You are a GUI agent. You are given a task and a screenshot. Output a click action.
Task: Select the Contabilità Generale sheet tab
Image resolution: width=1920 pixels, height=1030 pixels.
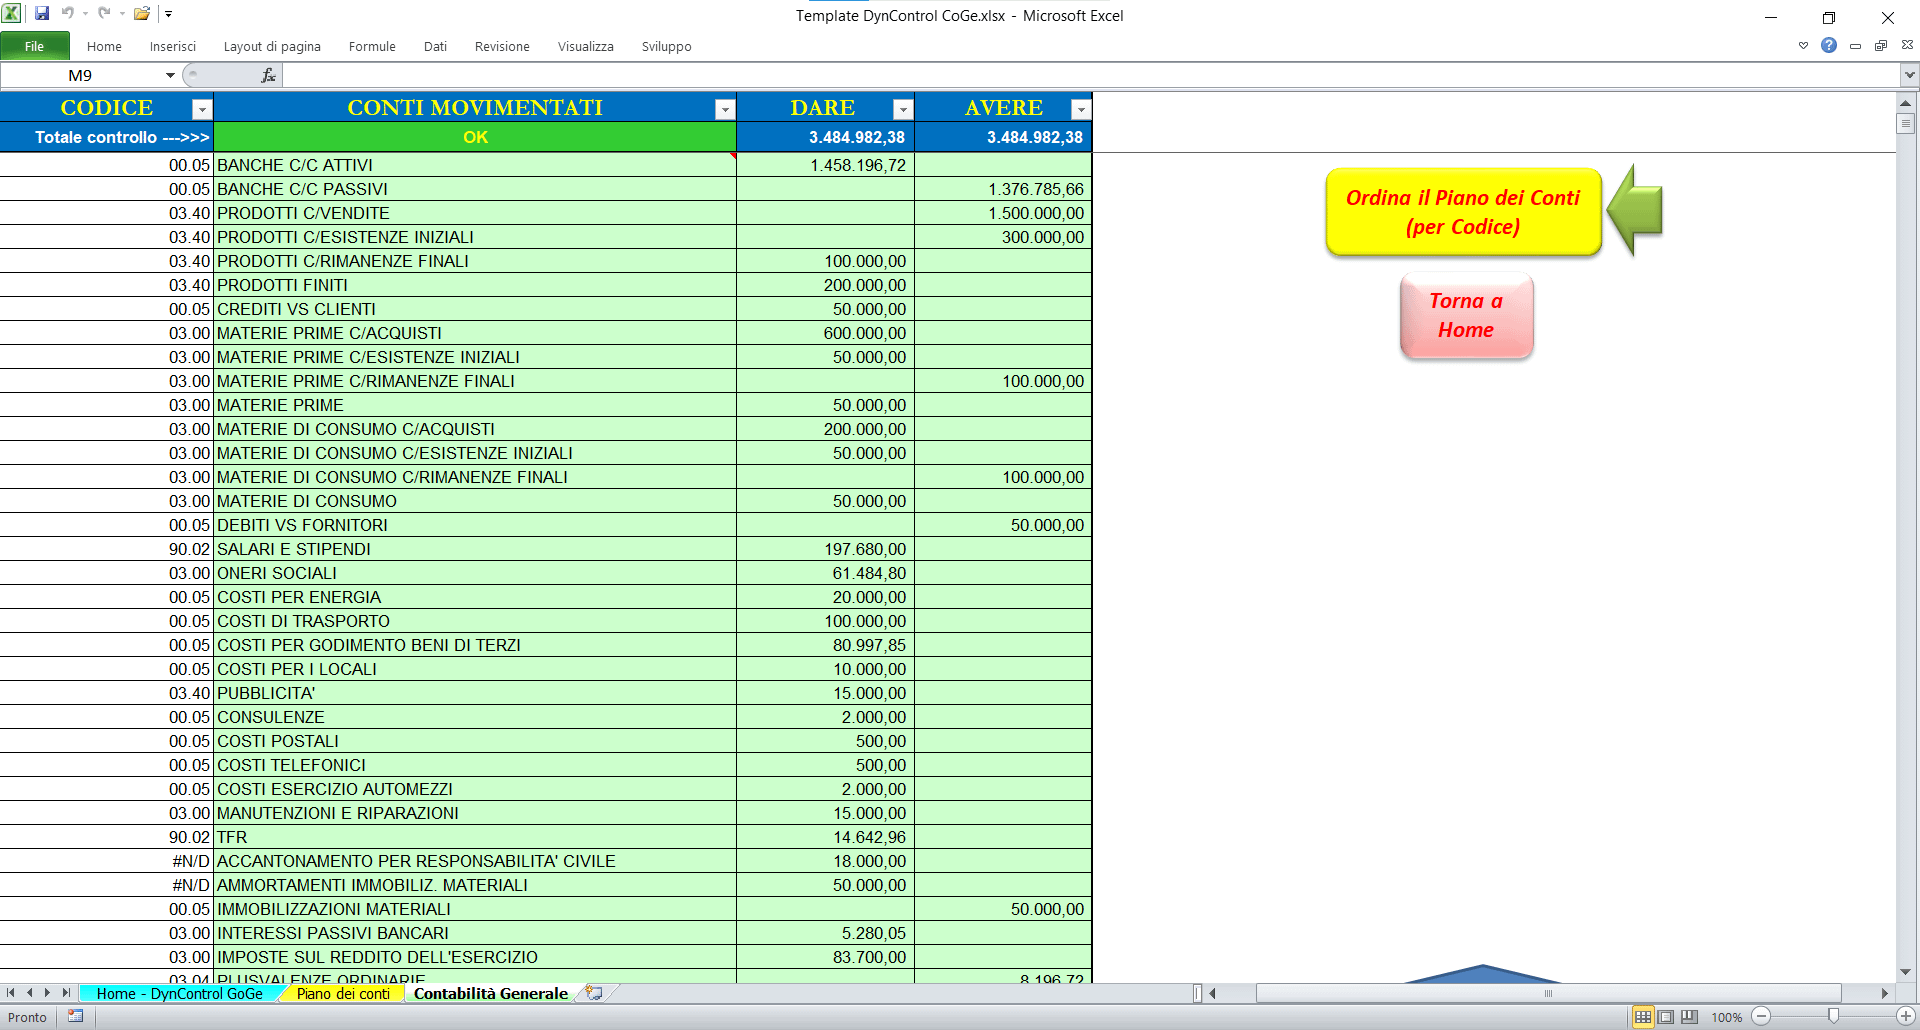click(x=491, y=993)
